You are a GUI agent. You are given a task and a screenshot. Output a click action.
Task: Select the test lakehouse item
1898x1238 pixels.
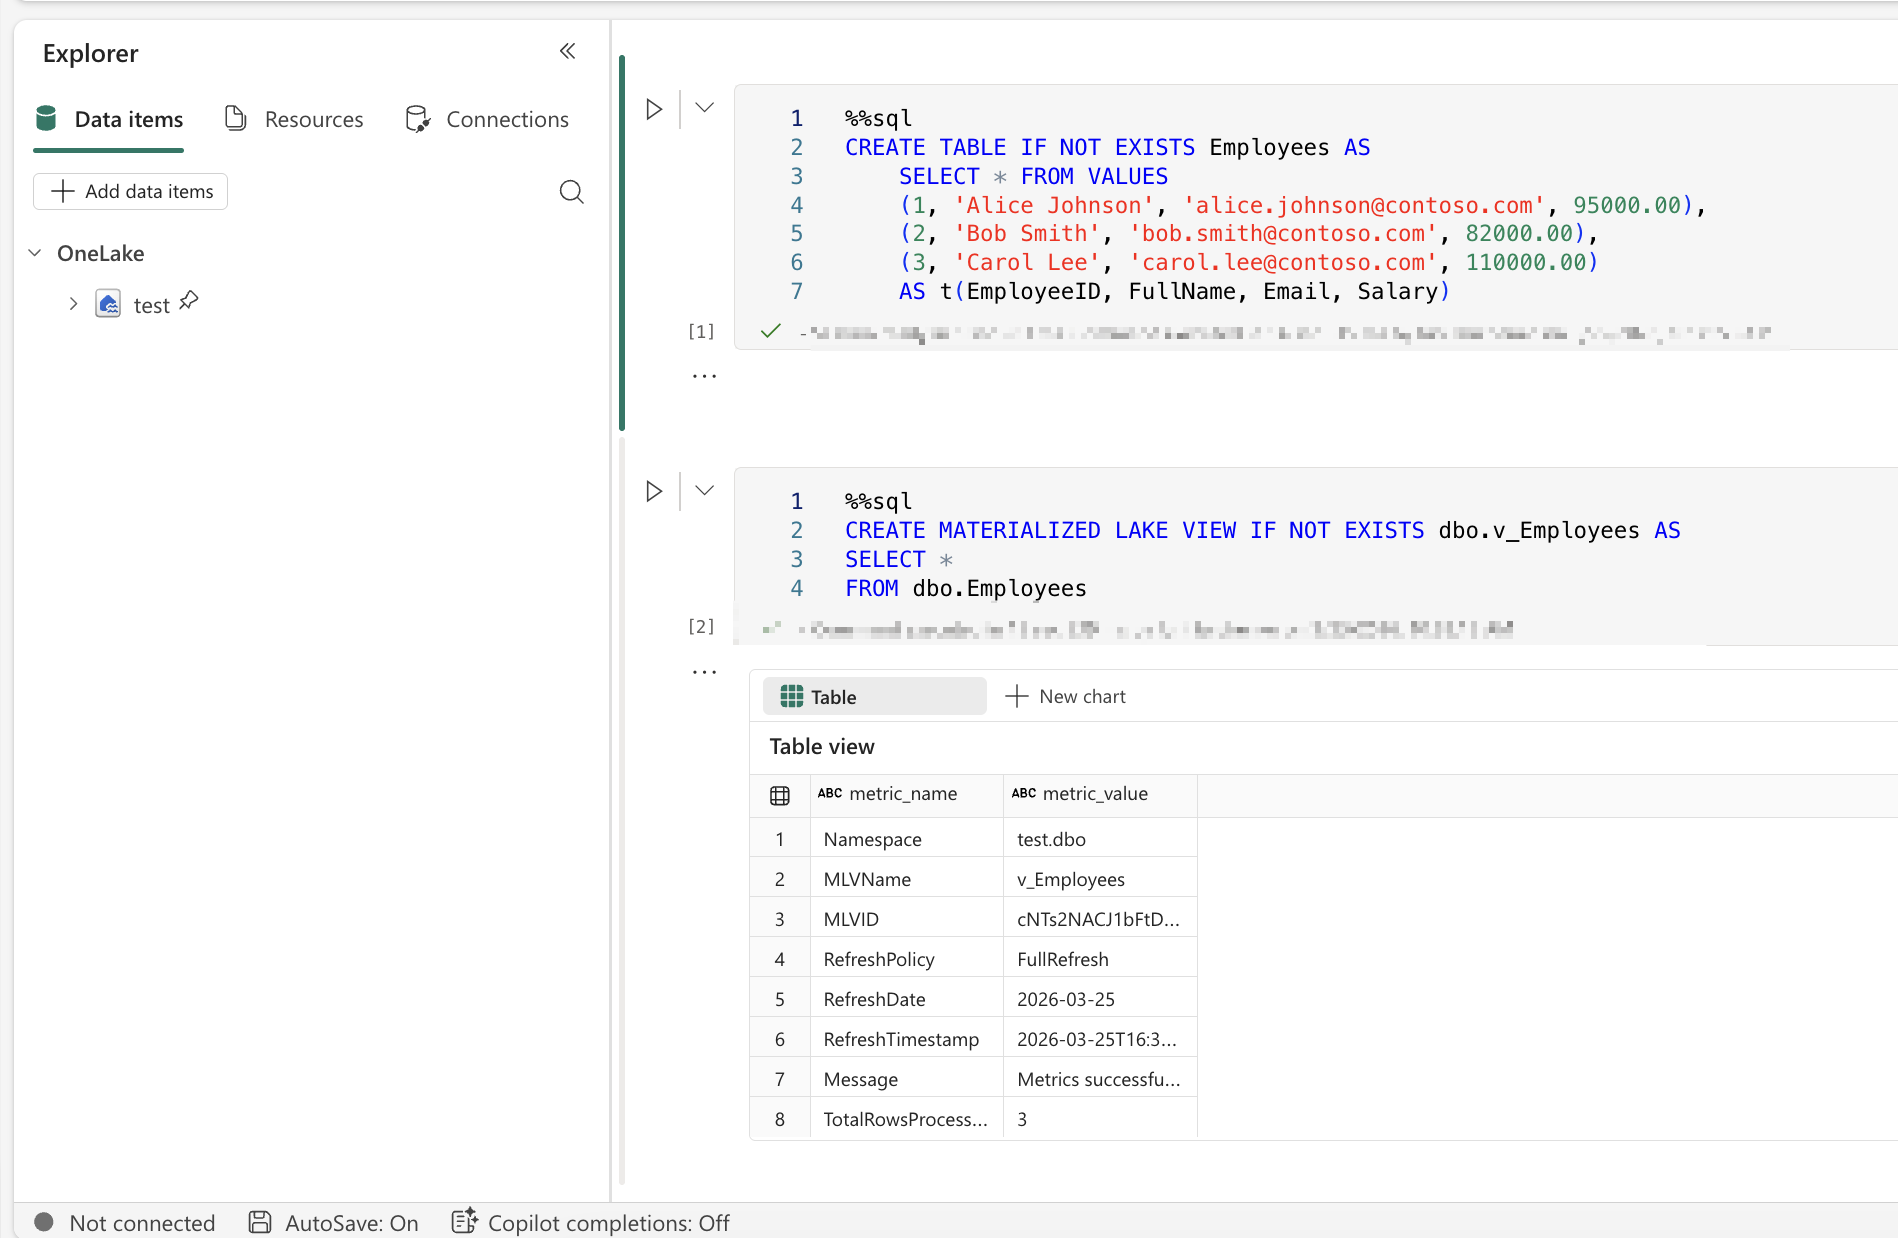tap(152, 305)
